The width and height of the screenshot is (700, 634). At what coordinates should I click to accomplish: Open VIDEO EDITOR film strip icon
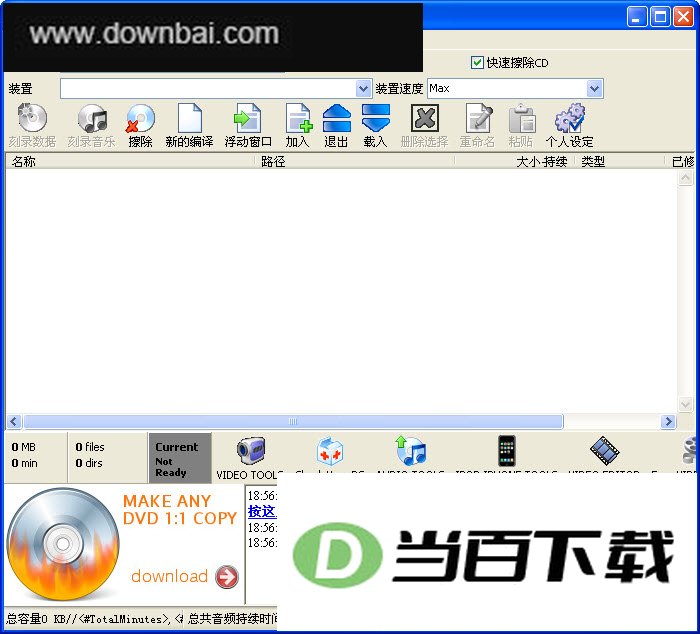point(604,451)
